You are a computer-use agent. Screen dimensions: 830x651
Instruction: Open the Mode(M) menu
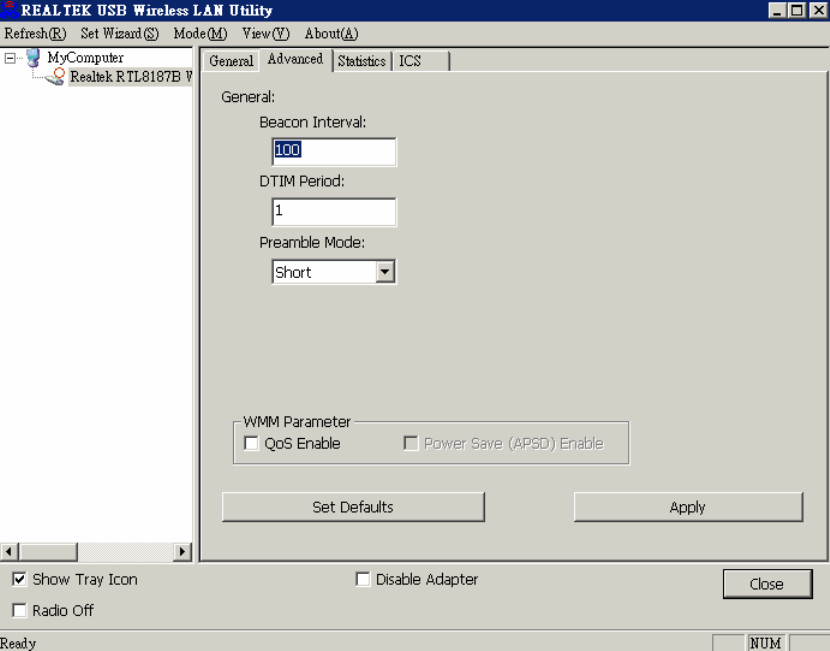click(x=200, y=33)
